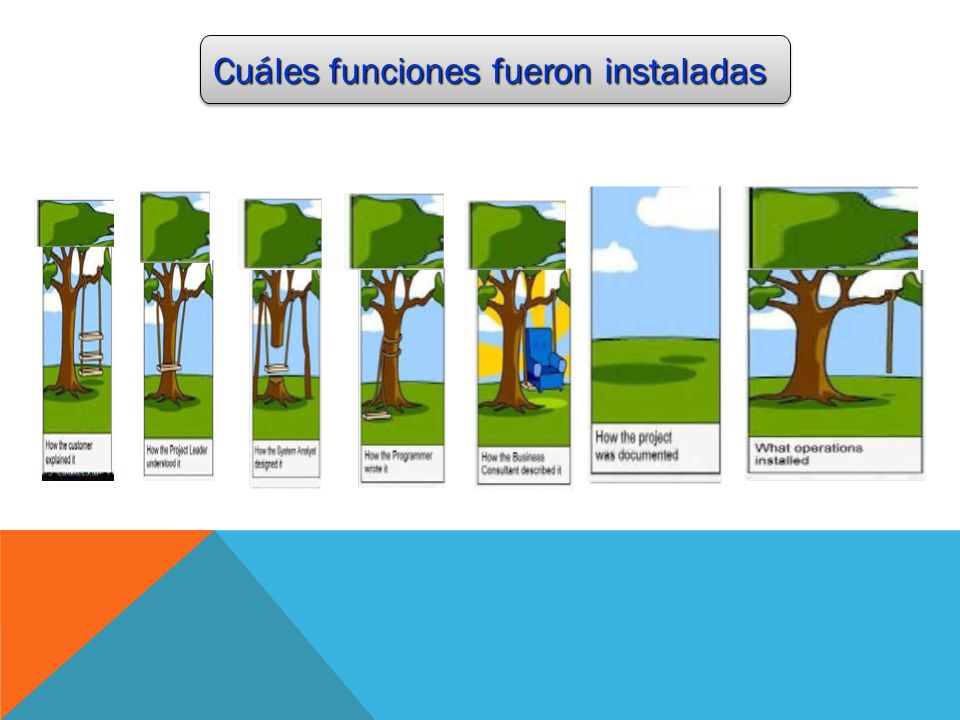This screenshot has height=720, width=960.
Task: Click the caption 'What operations installed'
Action: coord(808,454)
